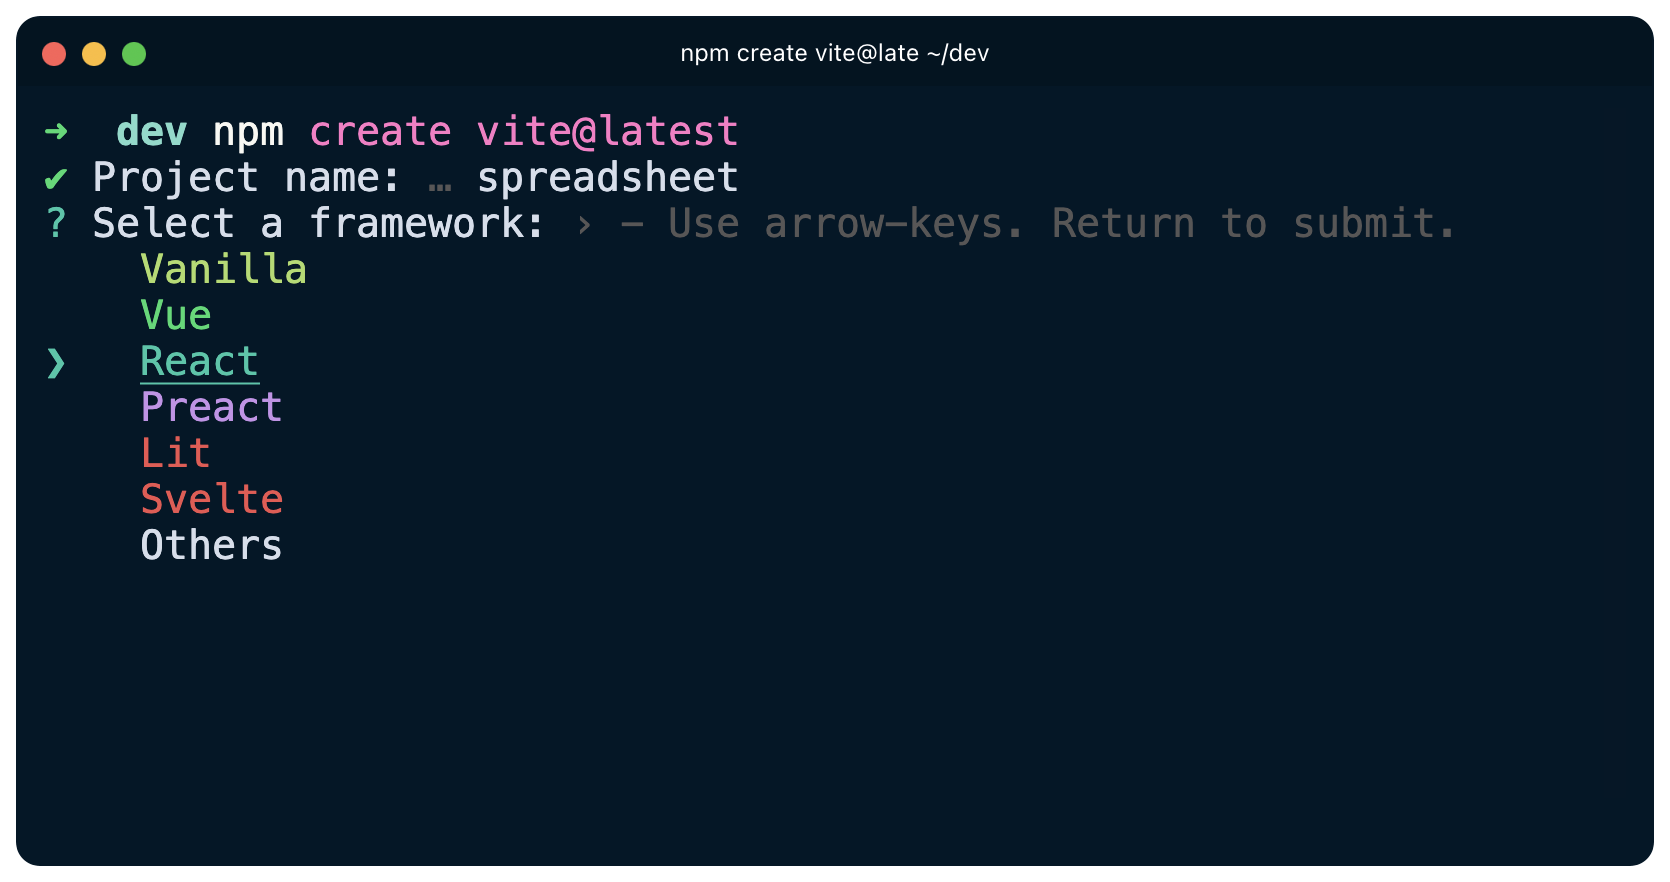Viewport: 1670px width, 882px height.
Task: Choose Lit from the framework list
Action: 175,453
